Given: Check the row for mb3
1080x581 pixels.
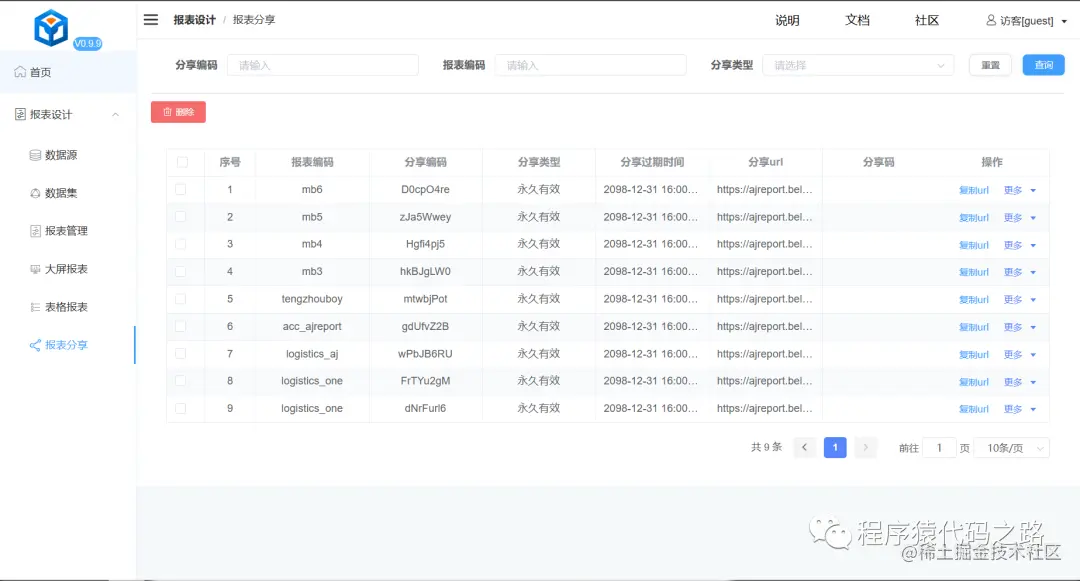Looking at the screenshot, I should [180, 271].
